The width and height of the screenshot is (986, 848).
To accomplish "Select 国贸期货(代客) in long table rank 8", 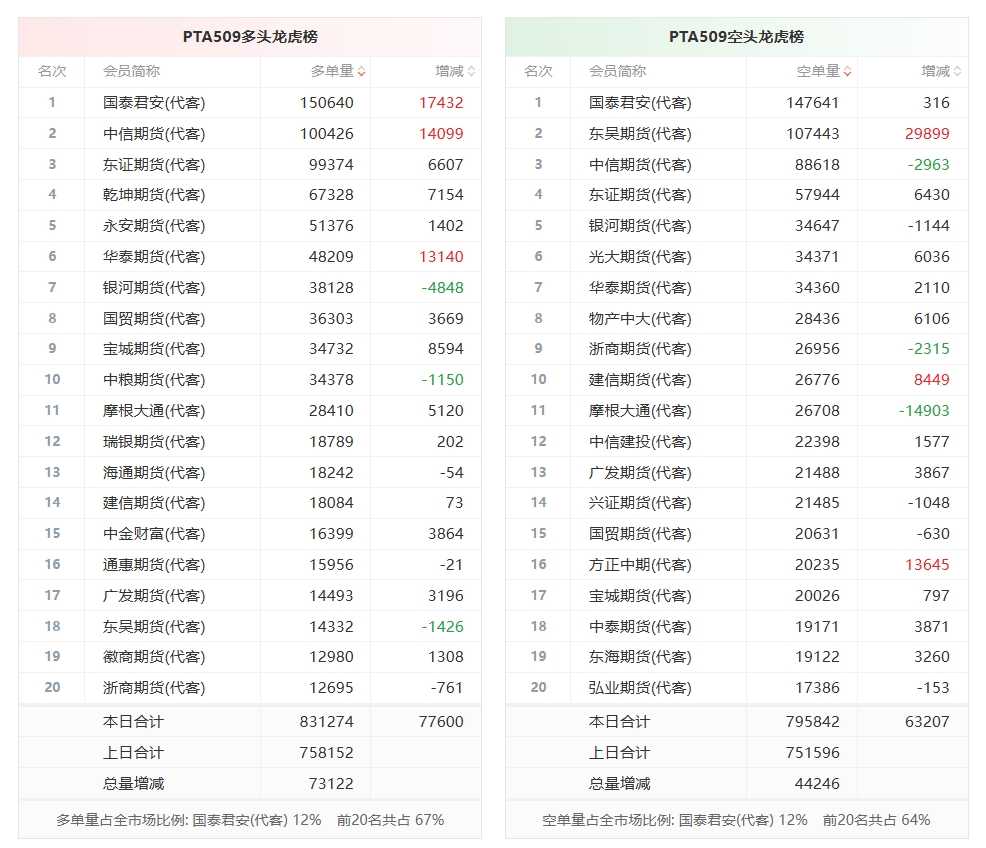I will pyautogui.click(x=154, y=318).
